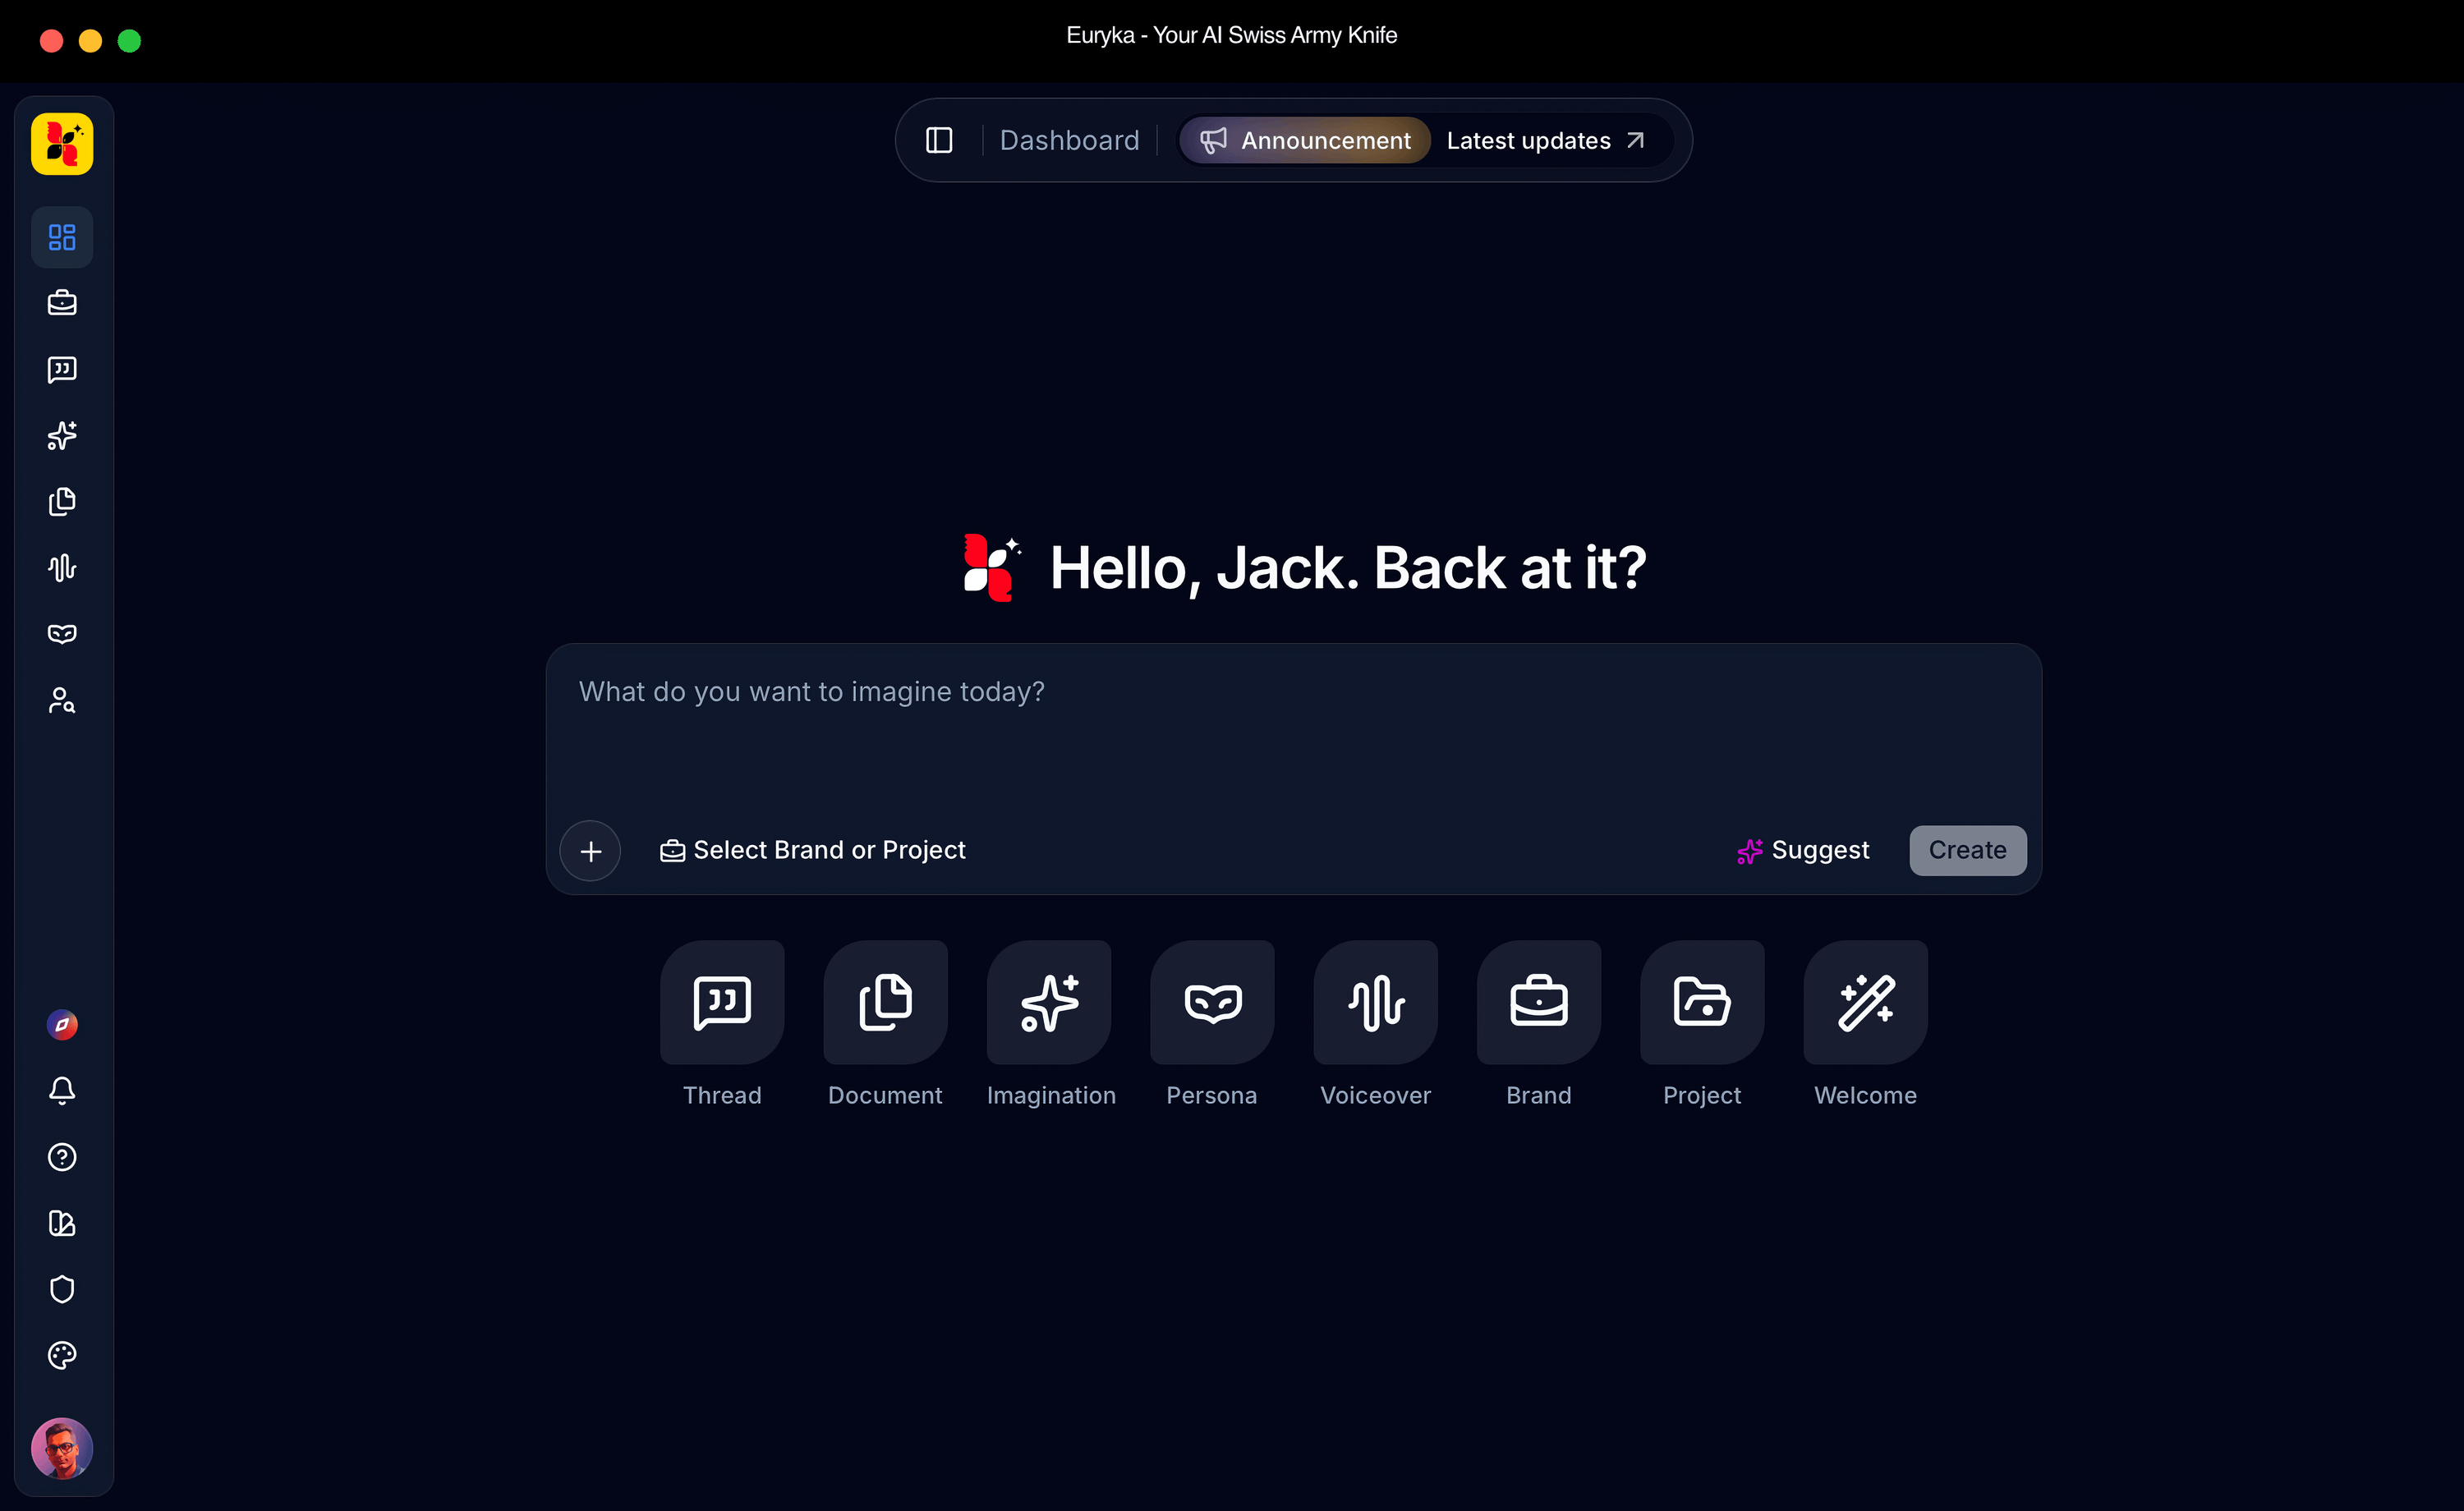The image size is (2464, 1511).
Task: Click the arrow icon next to Latest updates
Action: click(1635, 140)
